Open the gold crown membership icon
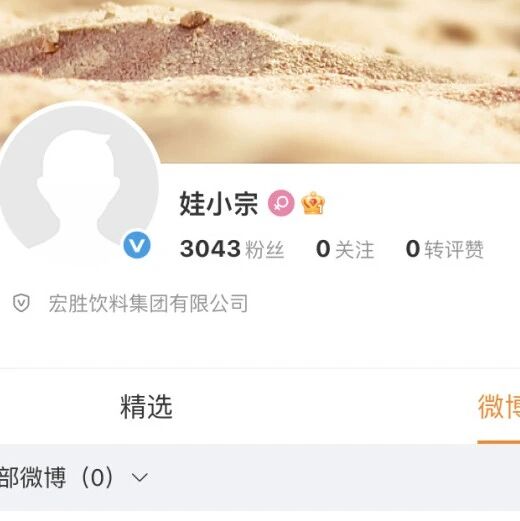Image resolution: width=520 pixels, height=521 pixels. click(x=313, y=203)
